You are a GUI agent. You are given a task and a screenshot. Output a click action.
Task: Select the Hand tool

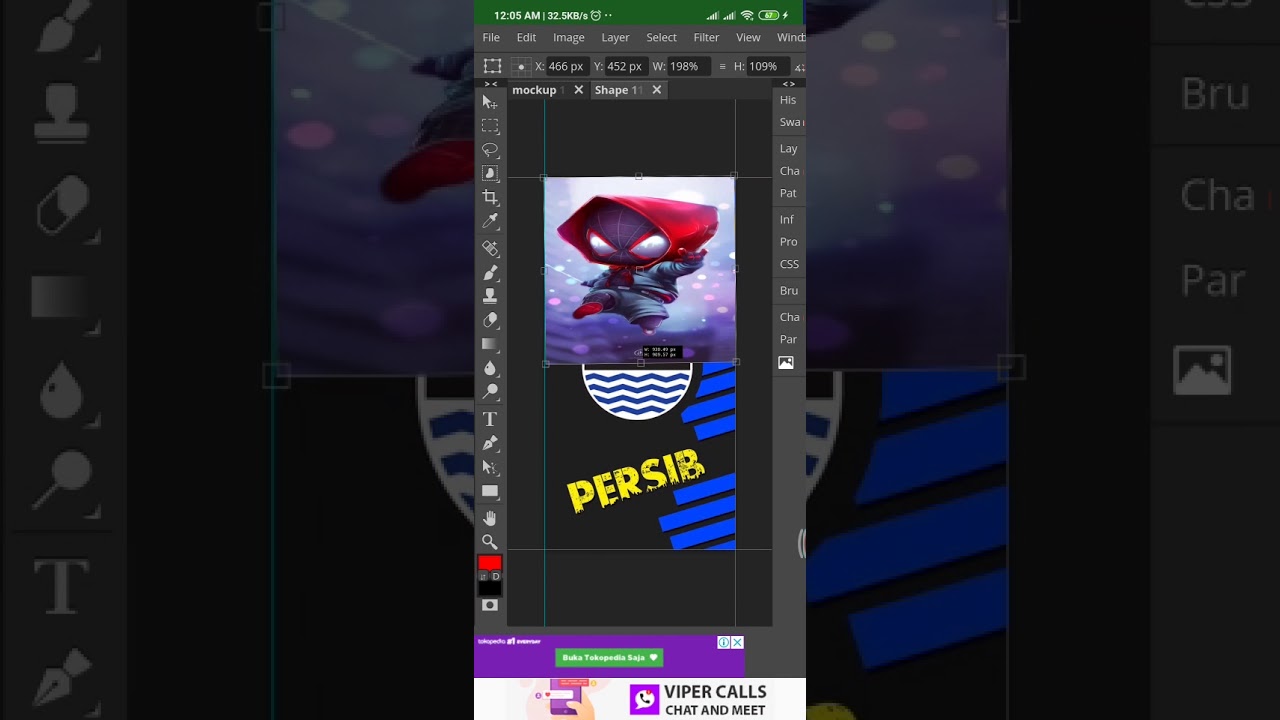(490, 518)
